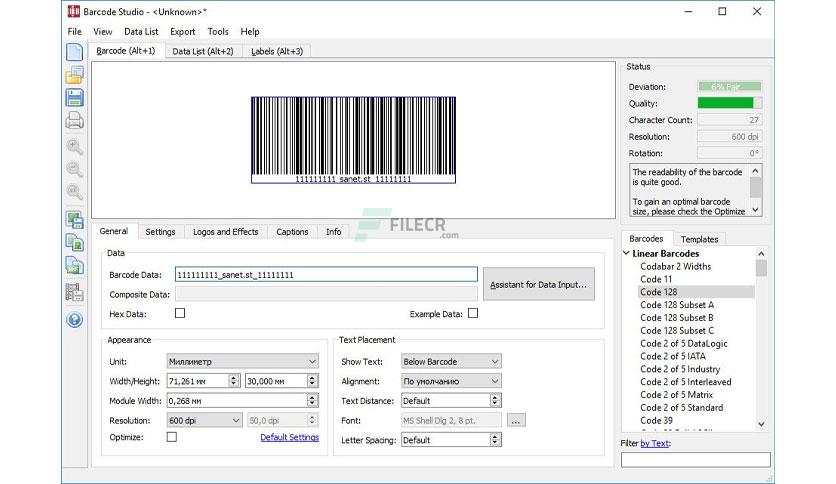This screenshot has width=836, height=484.
Task: Open the Info tab
Action: pos(333,232)
